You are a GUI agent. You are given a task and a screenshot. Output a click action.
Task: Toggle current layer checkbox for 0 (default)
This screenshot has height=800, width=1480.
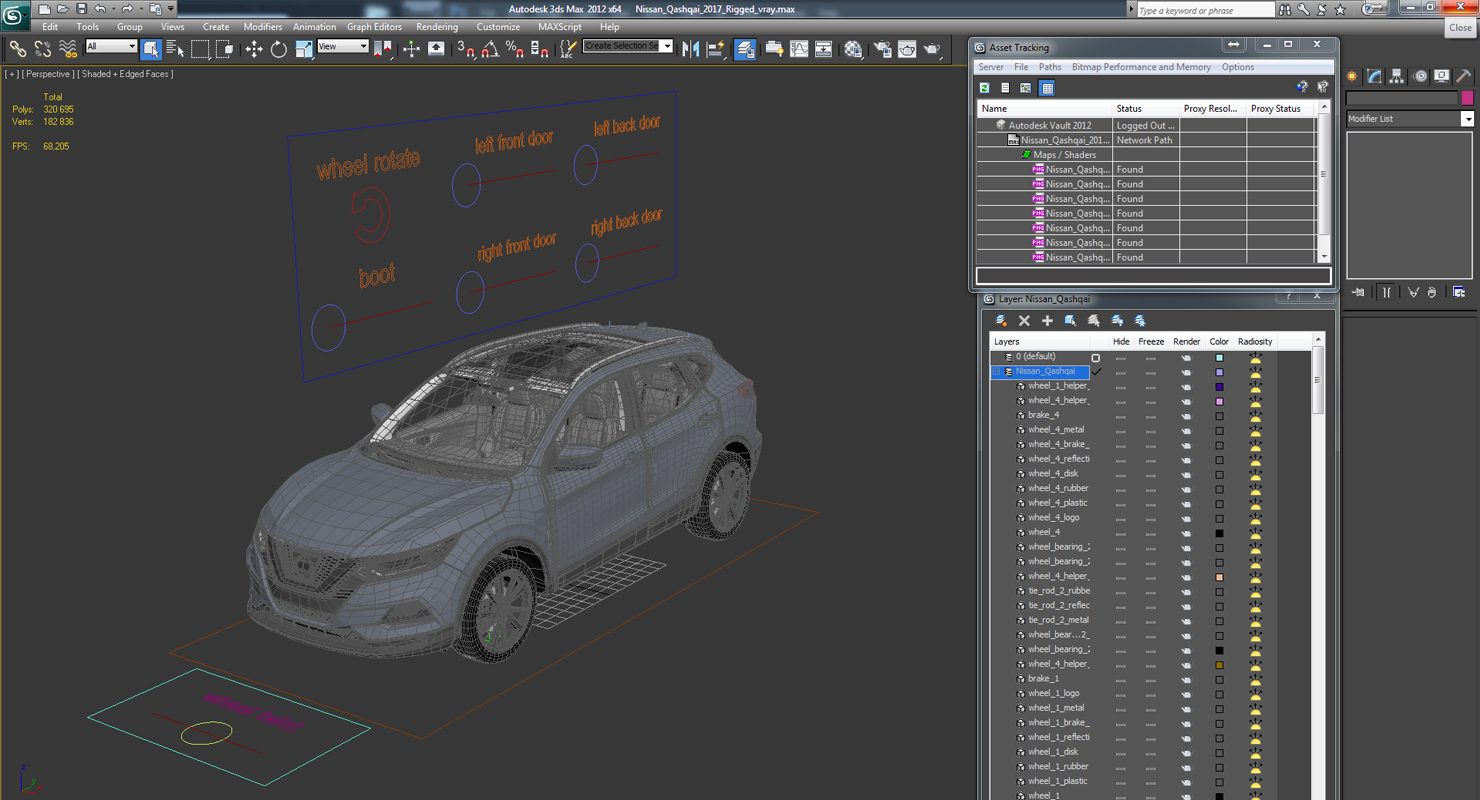pos(1096,357)
